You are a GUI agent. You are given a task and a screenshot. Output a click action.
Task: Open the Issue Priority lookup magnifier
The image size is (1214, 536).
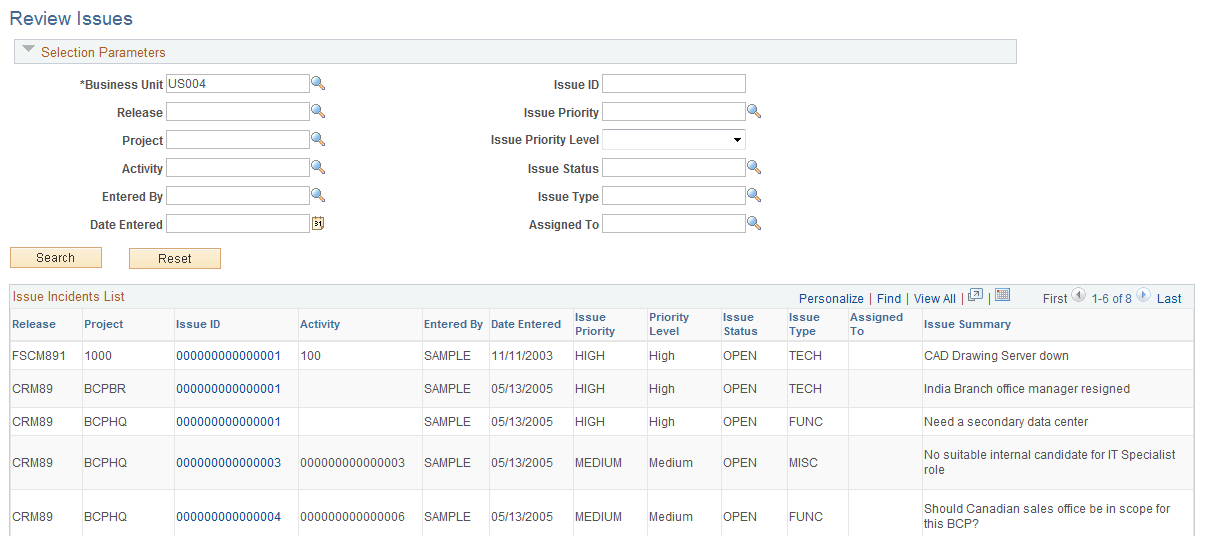point(754,112)
